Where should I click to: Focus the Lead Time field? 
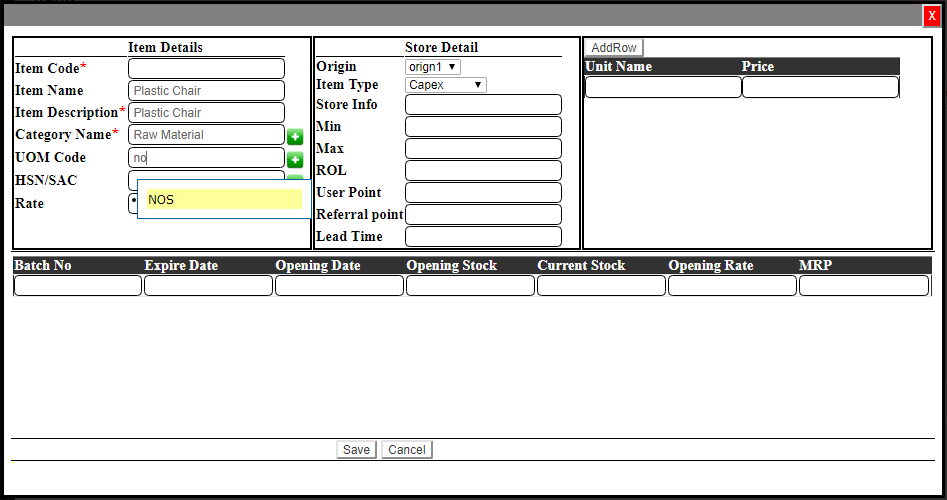point(483,237)
